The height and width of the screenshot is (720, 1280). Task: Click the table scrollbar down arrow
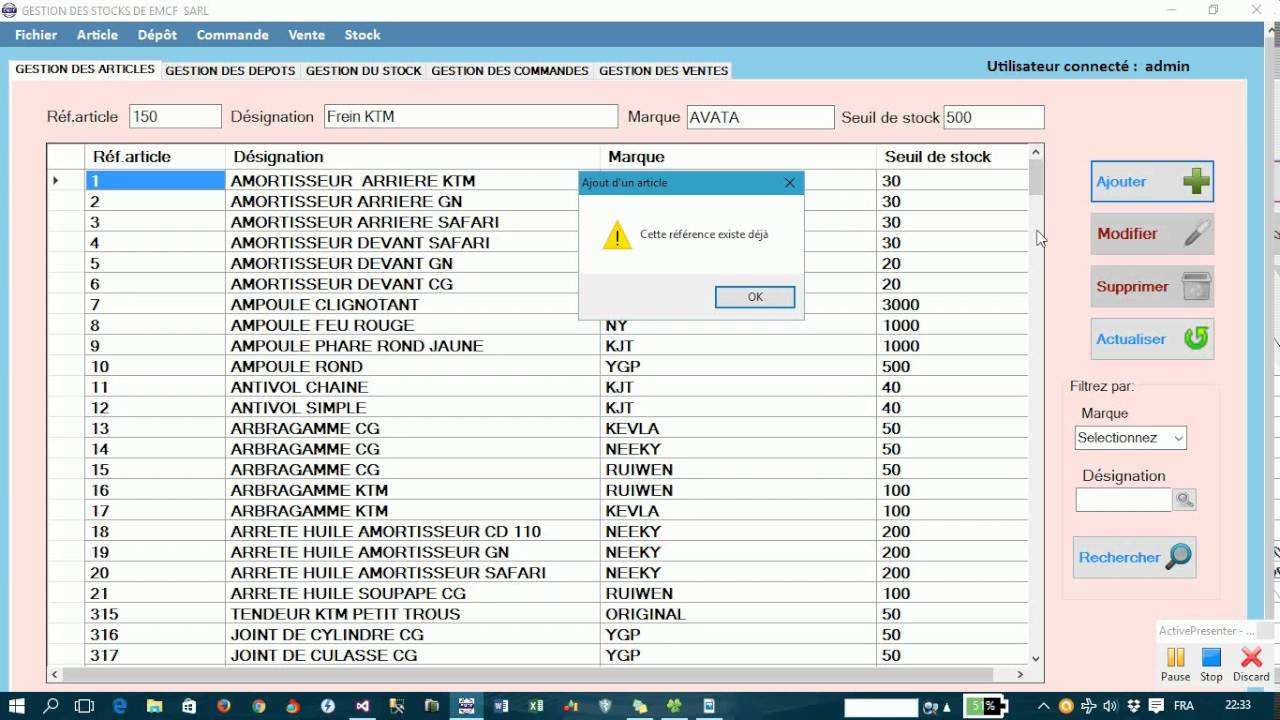pos(1036,658)
